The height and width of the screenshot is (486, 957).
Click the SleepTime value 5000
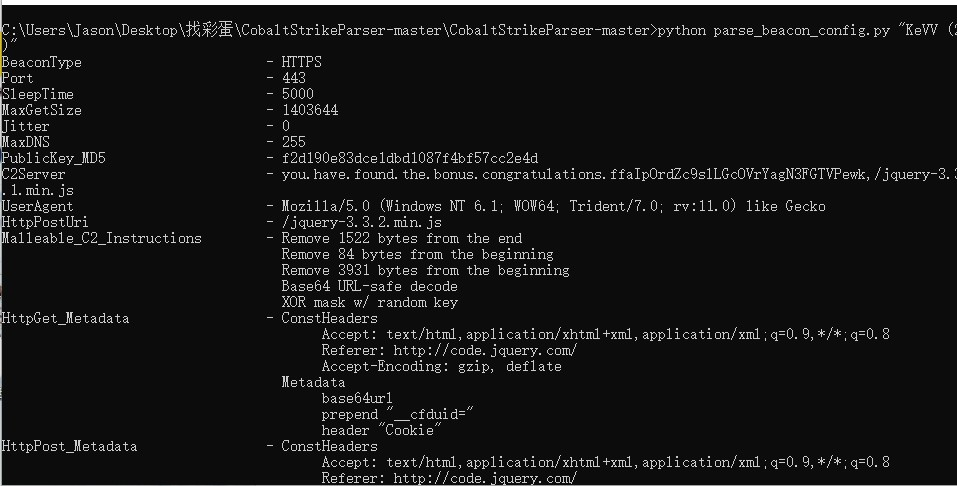point(298,94)
